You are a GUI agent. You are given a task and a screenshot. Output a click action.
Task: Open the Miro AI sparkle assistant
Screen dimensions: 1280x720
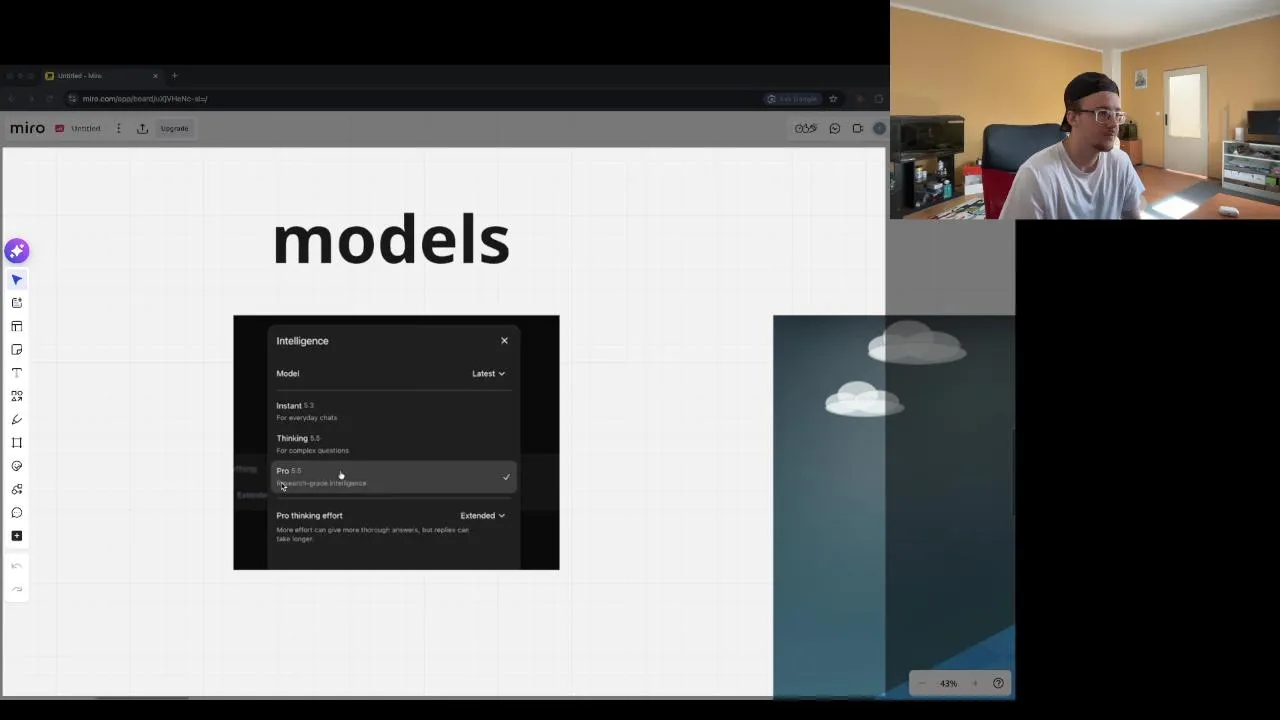tap(17, 251)
